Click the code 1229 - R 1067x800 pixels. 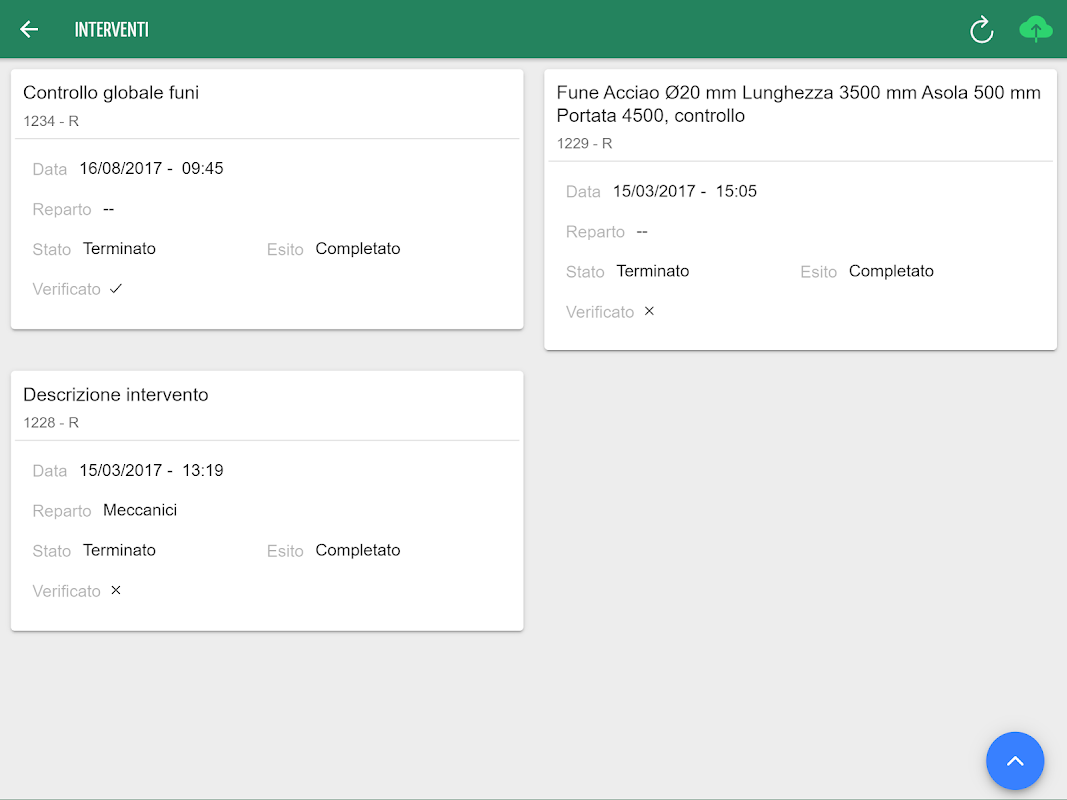585,144
